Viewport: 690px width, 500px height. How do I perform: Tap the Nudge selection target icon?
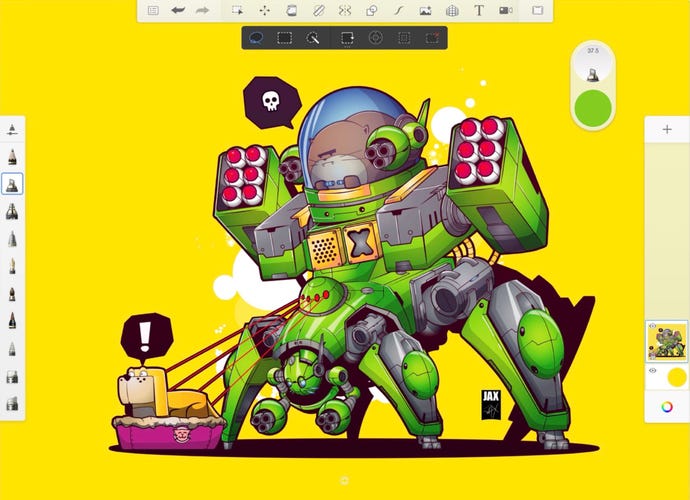(x=375, y=38)
